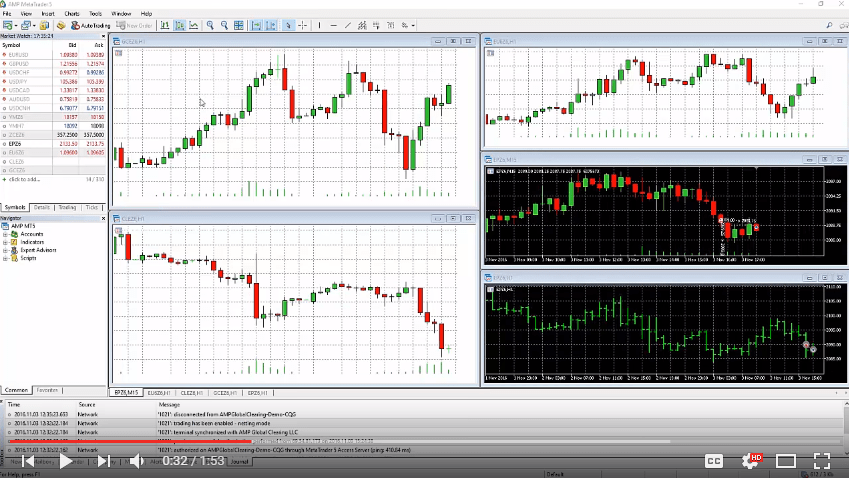Skip to the next video
Image resolution: width=849 pixels, height=478 pixels.
coord(103,461)
